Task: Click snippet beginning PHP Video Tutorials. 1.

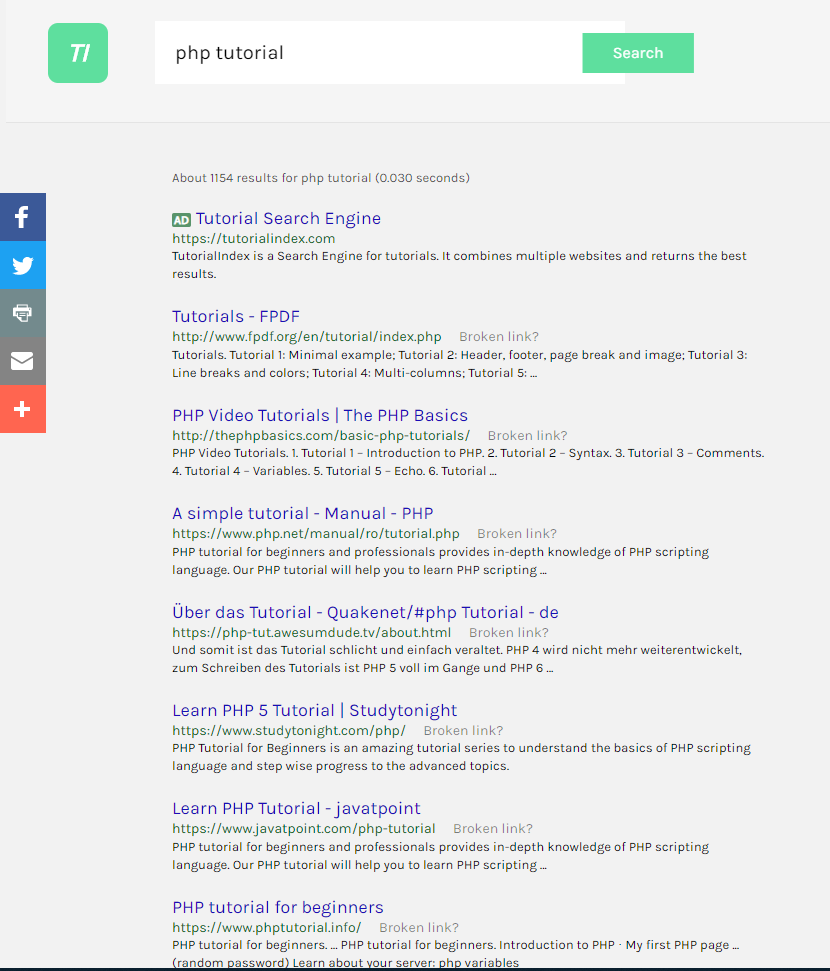Action: pos(468,462)
